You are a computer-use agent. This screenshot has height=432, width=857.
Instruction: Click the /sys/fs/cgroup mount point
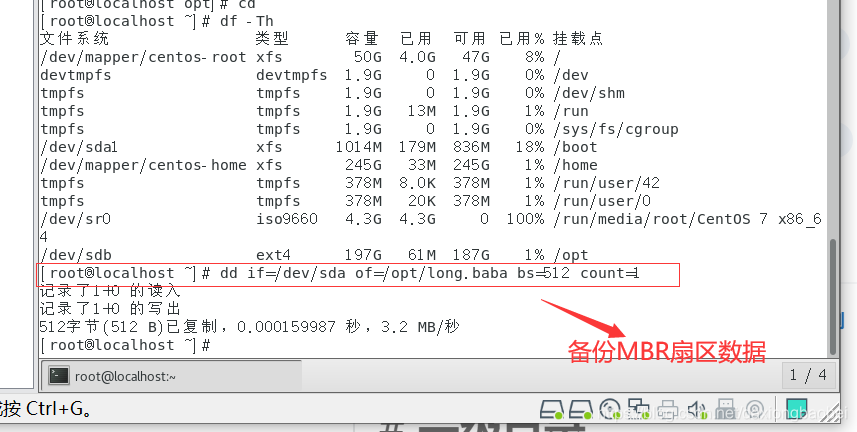click(x=616, y=129)
